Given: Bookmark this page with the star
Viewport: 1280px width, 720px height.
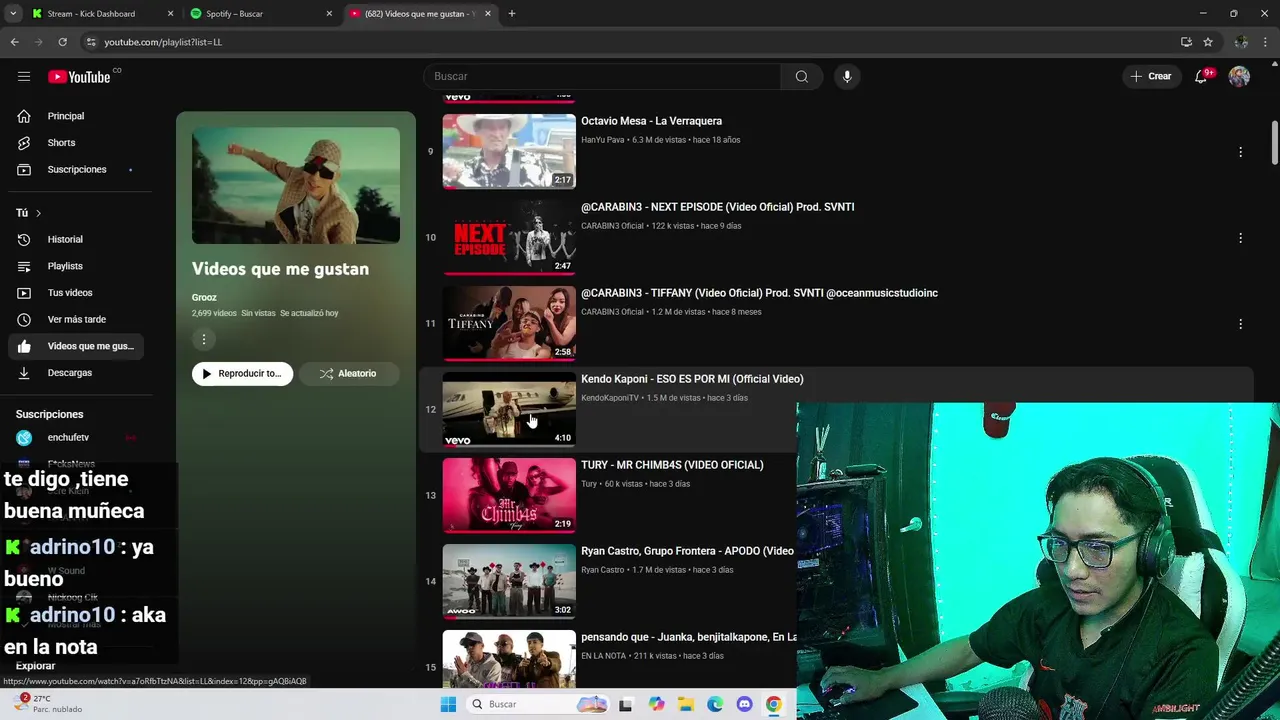Looking at the screenshot, I should pos(1208,42).
